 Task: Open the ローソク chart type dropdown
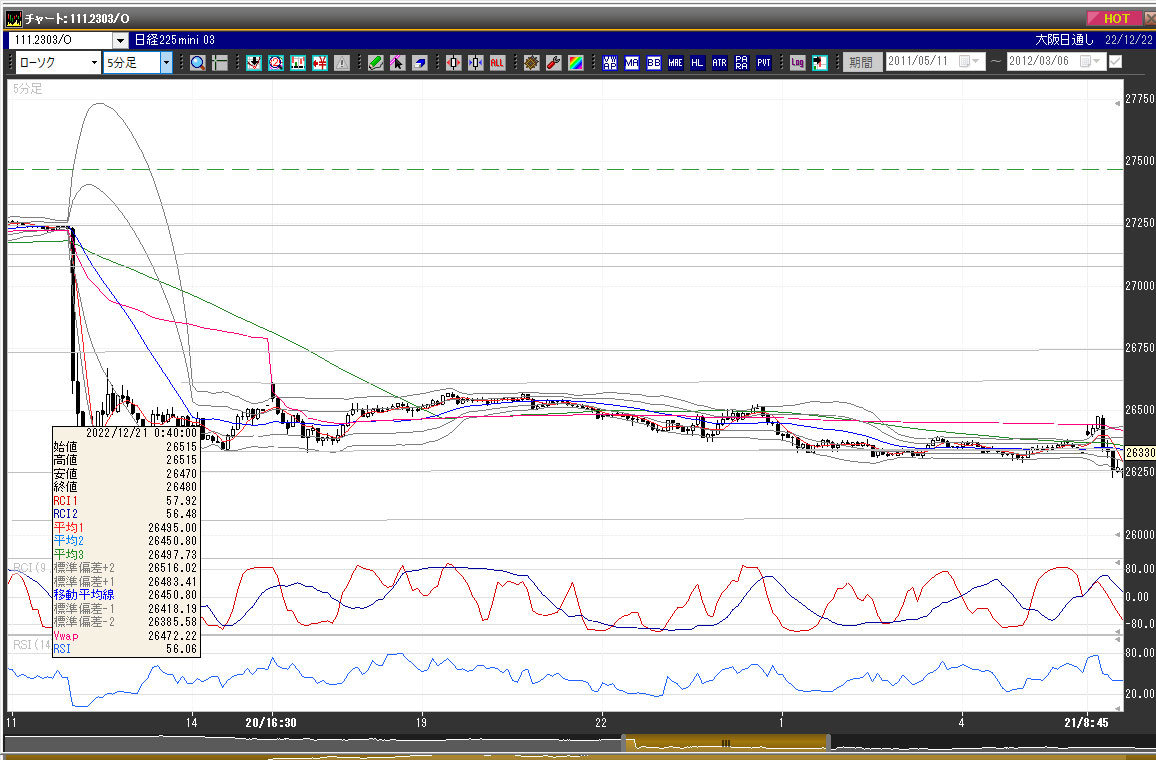[94, 63]
